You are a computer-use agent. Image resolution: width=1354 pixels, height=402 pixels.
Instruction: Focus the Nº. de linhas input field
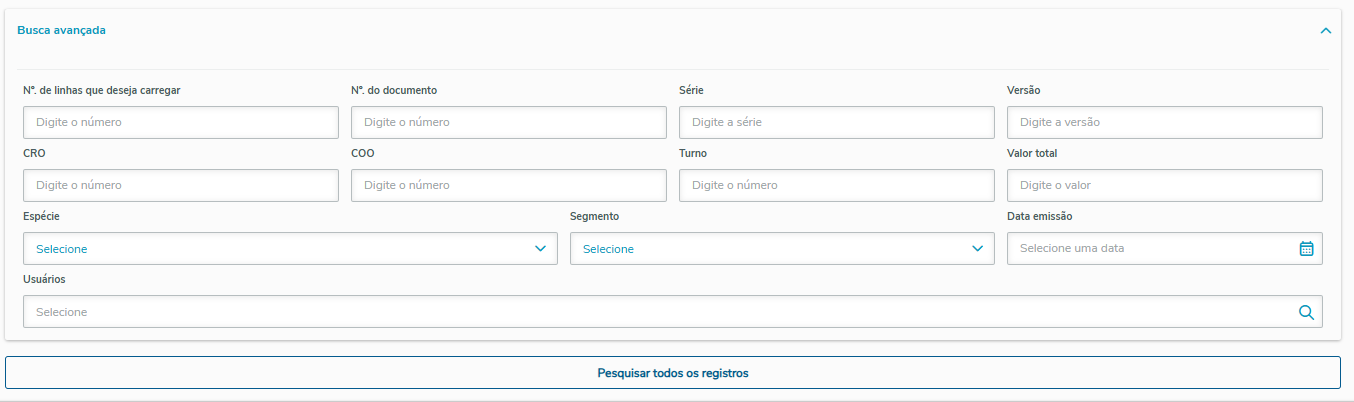pyautogui.click(x=181, y=122)
